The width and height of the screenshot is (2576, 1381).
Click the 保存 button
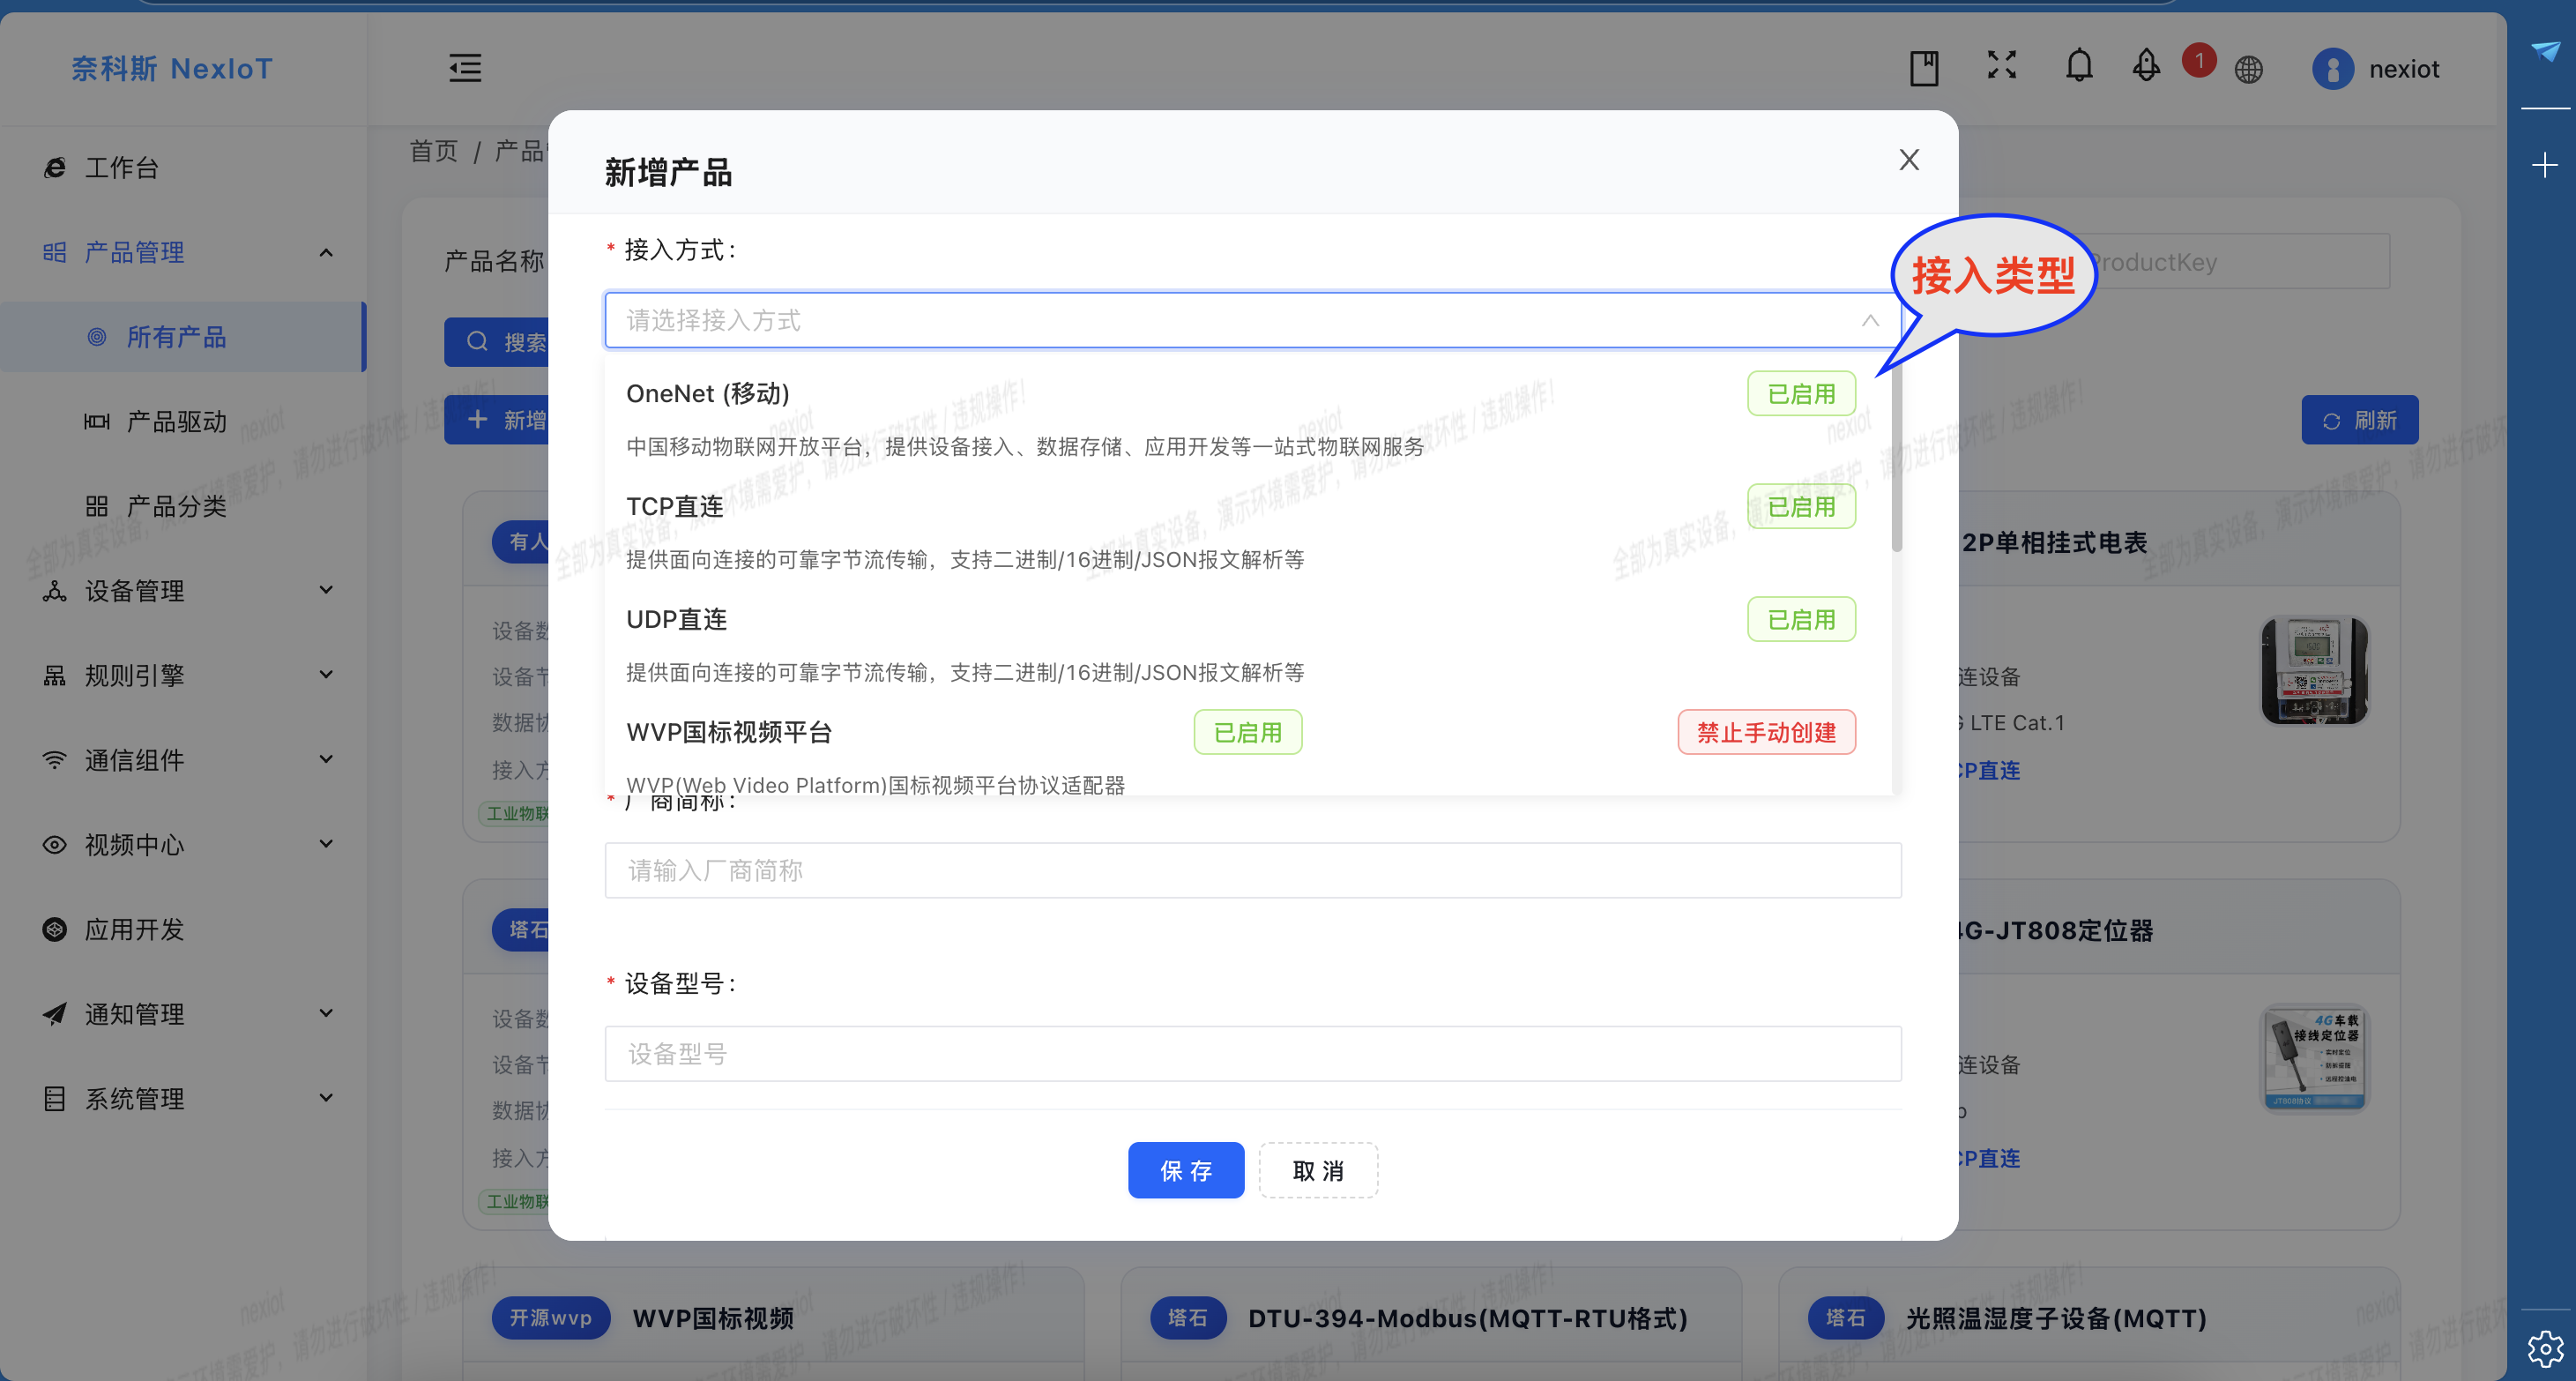(x=1185, y=1170)
